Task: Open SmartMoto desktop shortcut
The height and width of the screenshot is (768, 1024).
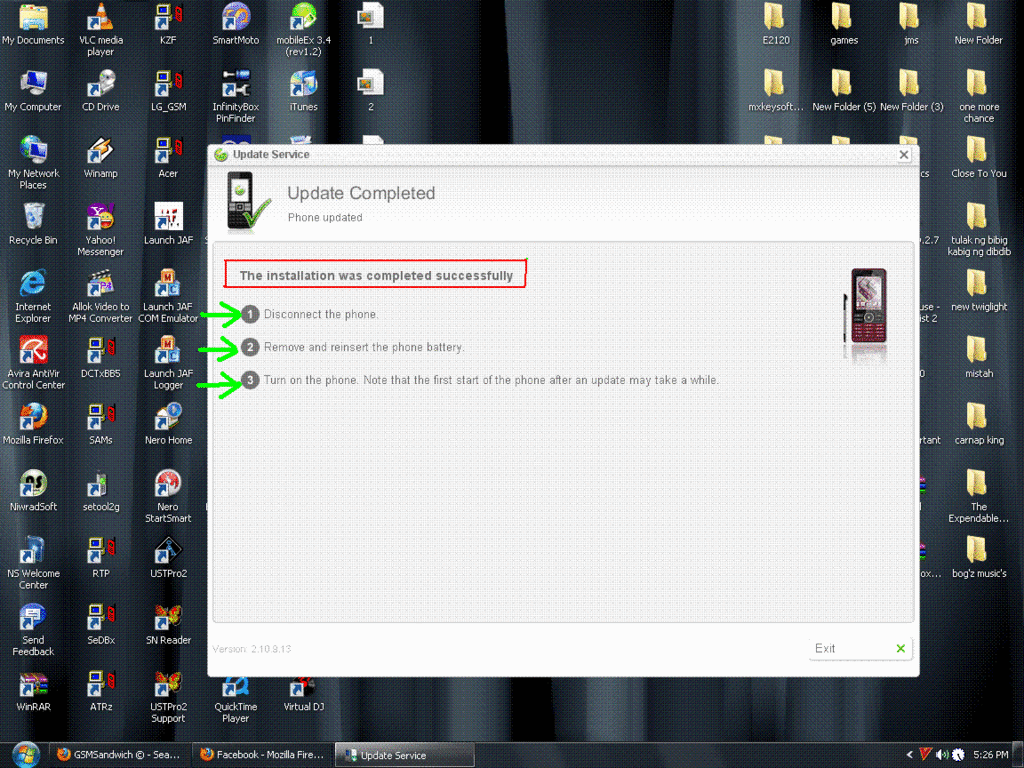Action: coord(236,25)
